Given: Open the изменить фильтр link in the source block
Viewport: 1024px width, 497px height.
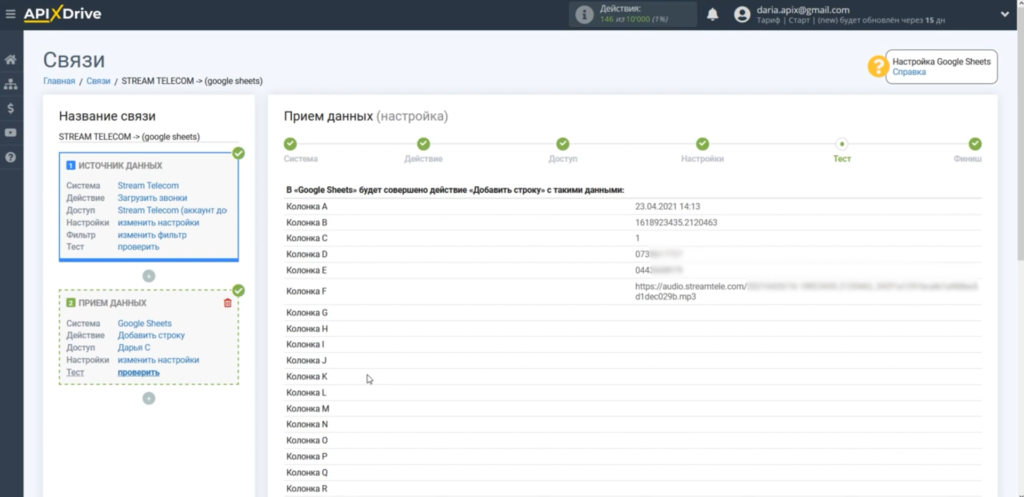Looking at the screenshot, I should click(152, 234).
